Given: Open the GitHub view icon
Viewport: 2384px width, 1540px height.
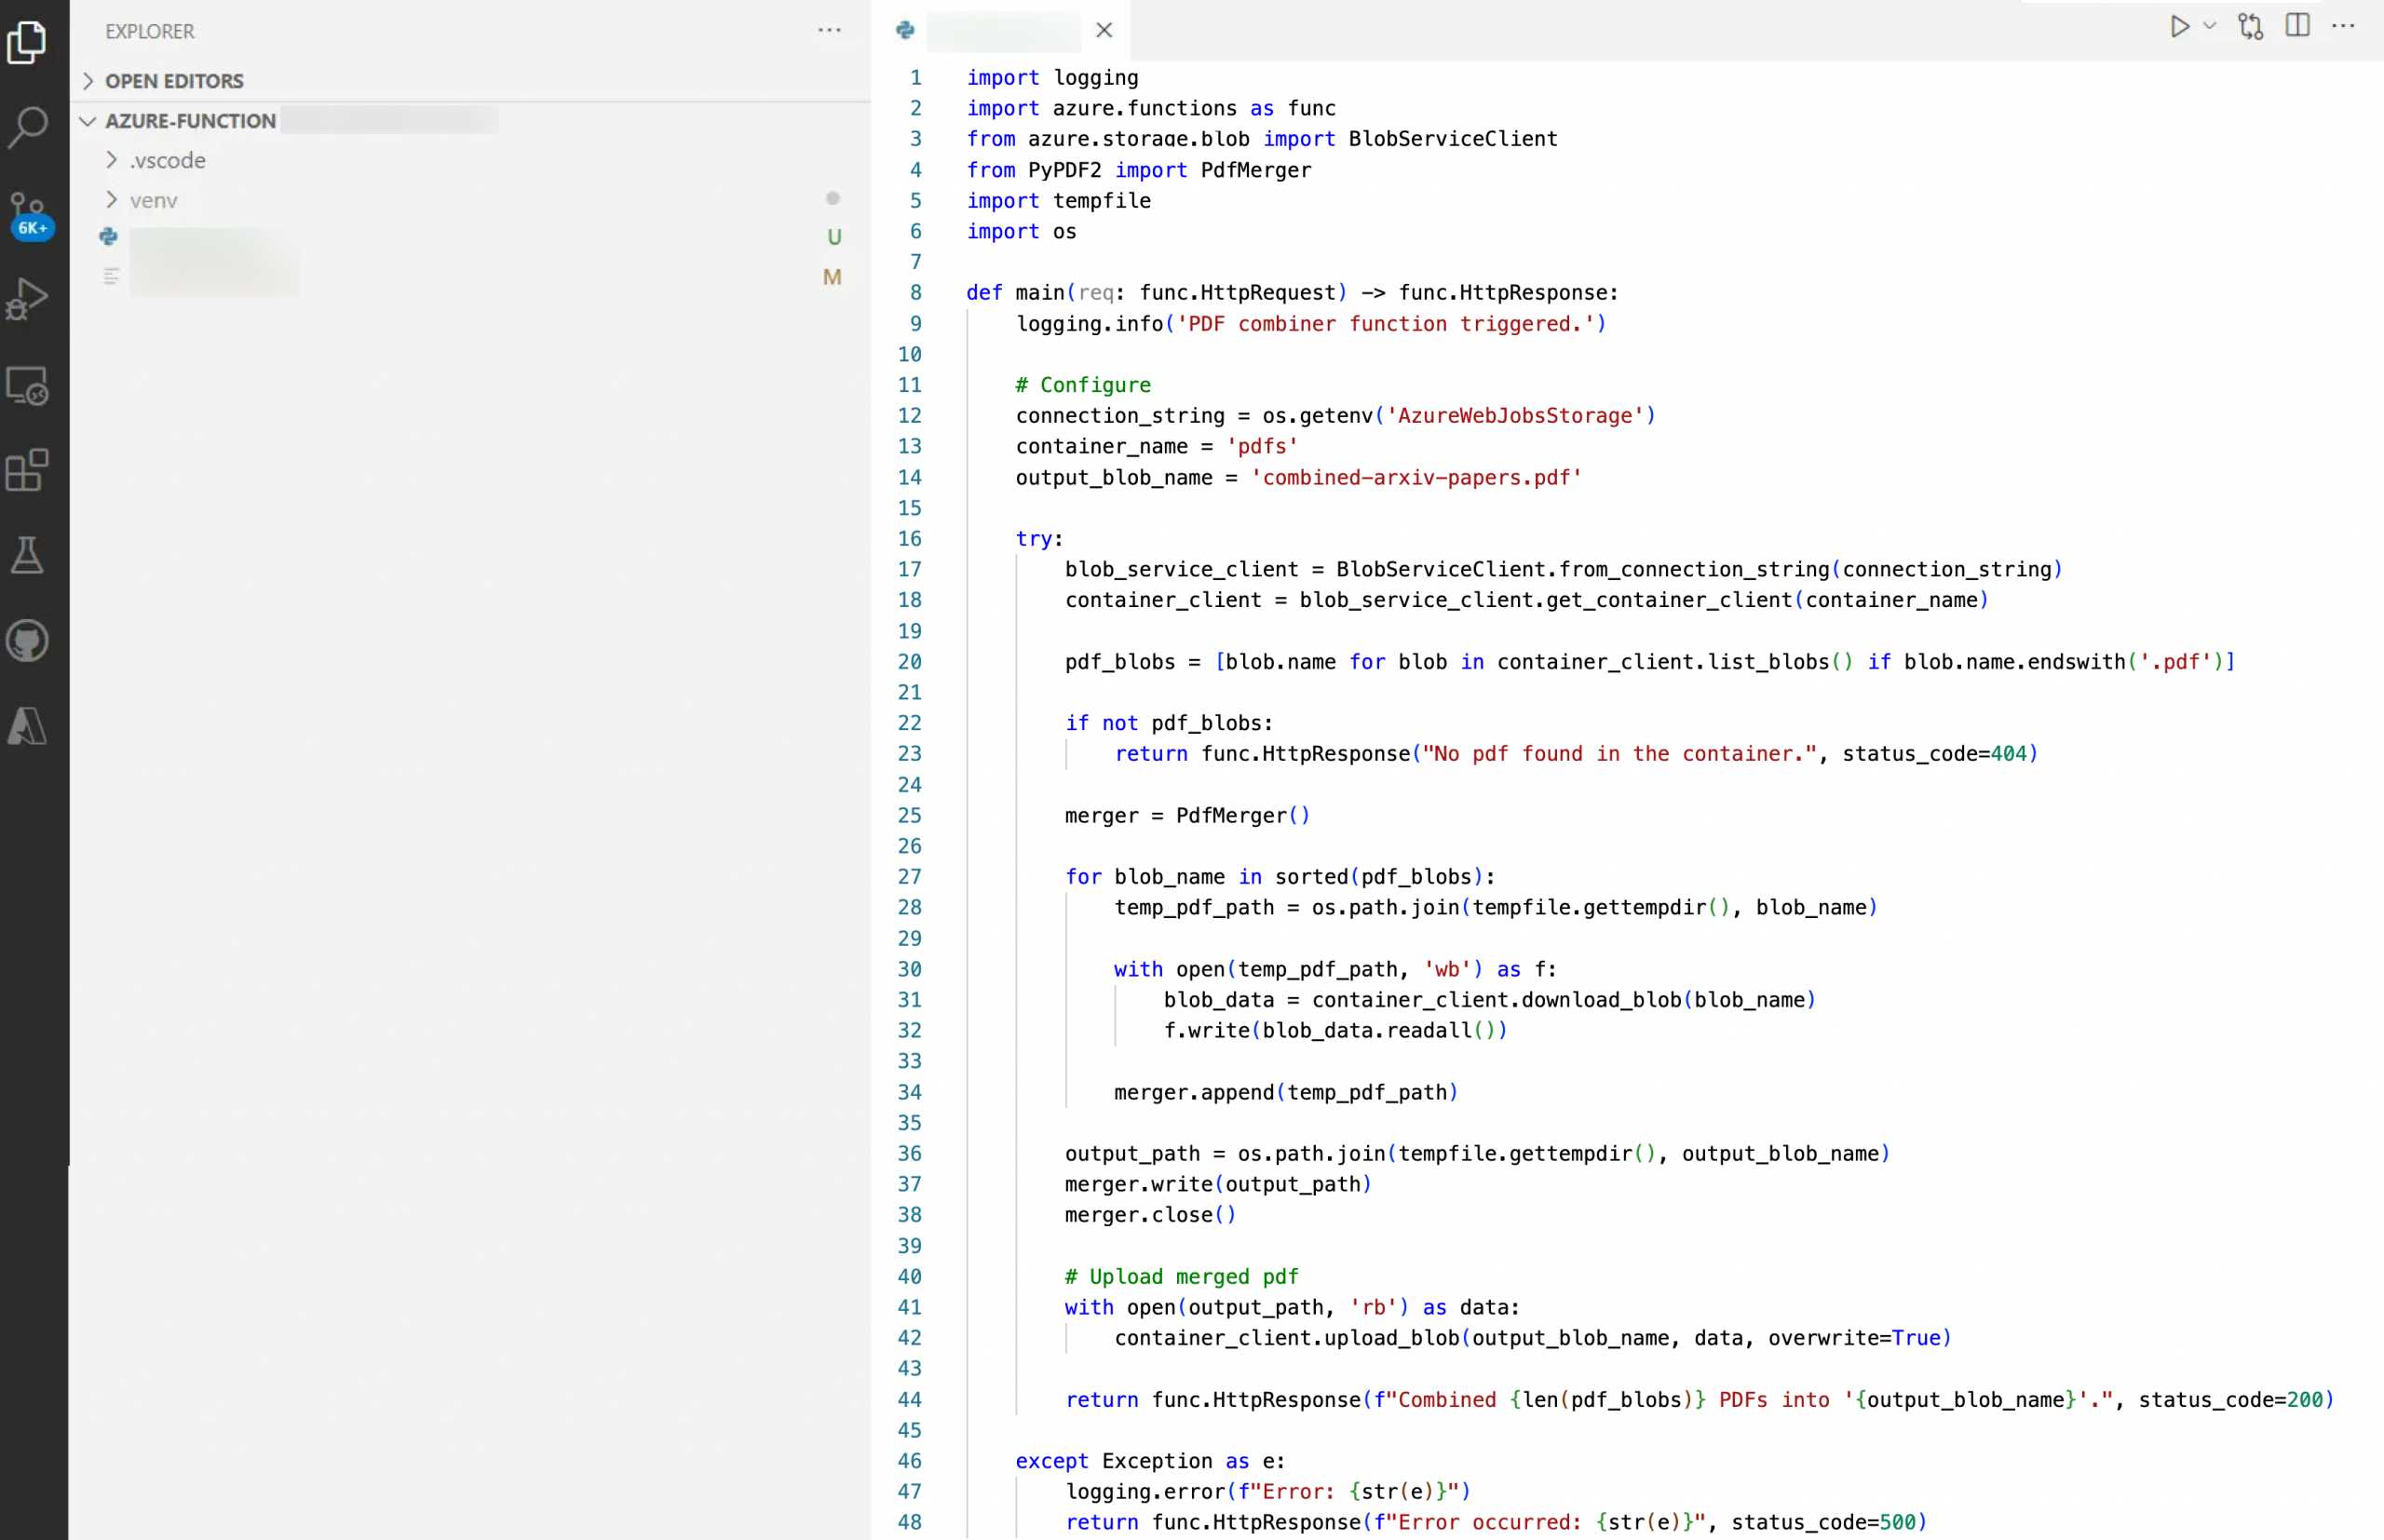Looking at the screenshot, I should point(27,641).
